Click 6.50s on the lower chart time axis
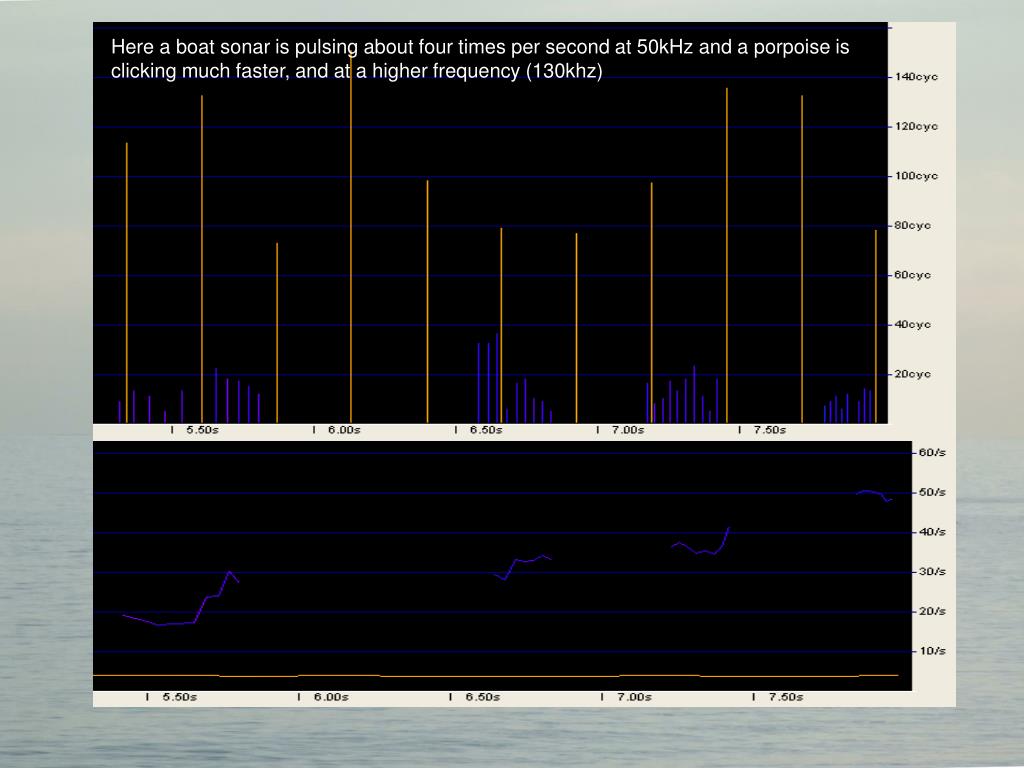 point(483,697)
